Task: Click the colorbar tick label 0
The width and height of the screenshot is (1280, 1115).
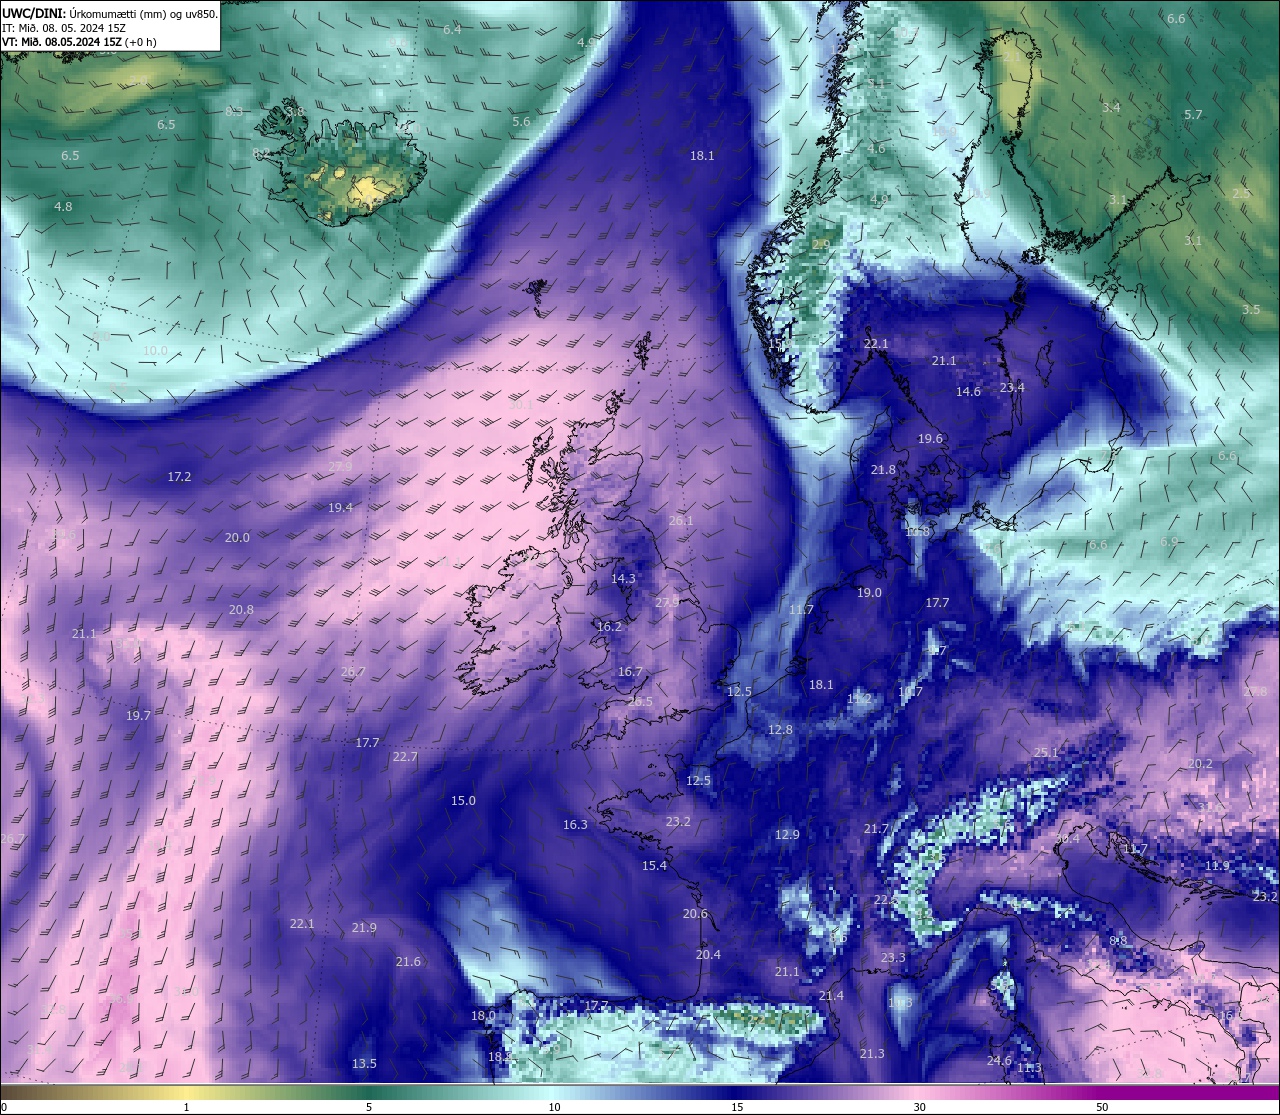Action: (x=3, y=1107)
